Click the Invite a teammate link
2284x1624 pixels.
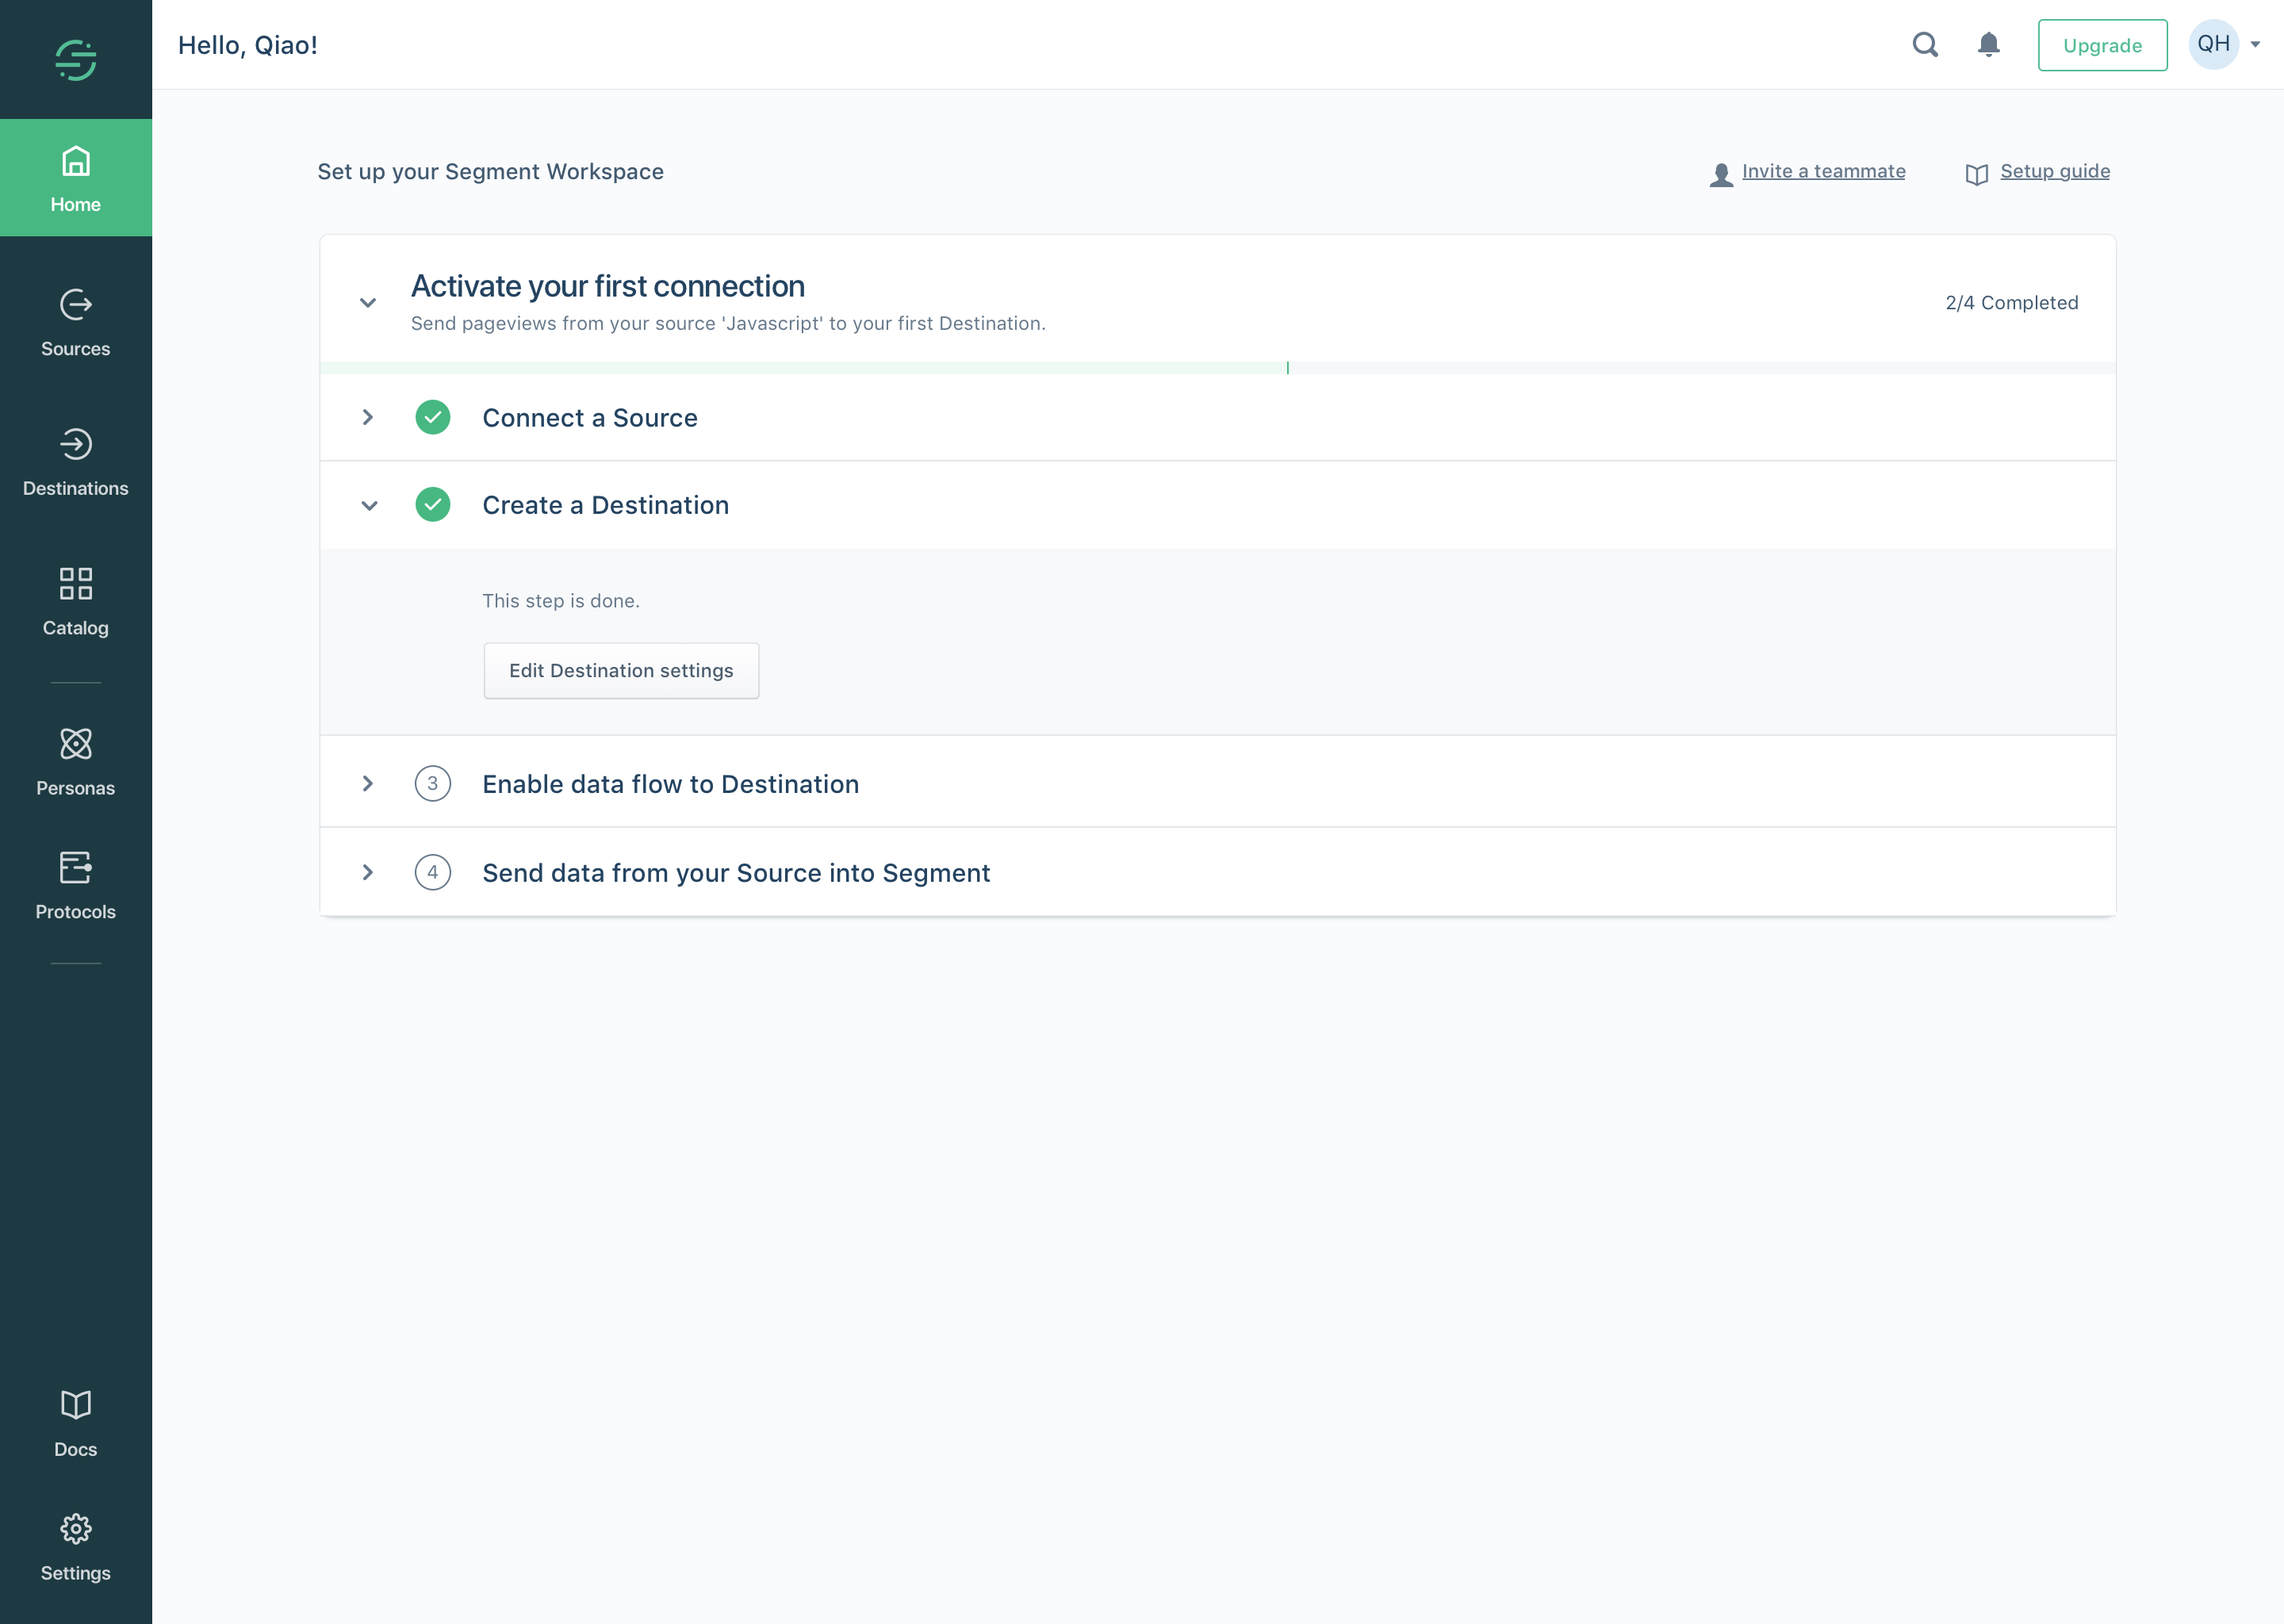[1823, 171]
